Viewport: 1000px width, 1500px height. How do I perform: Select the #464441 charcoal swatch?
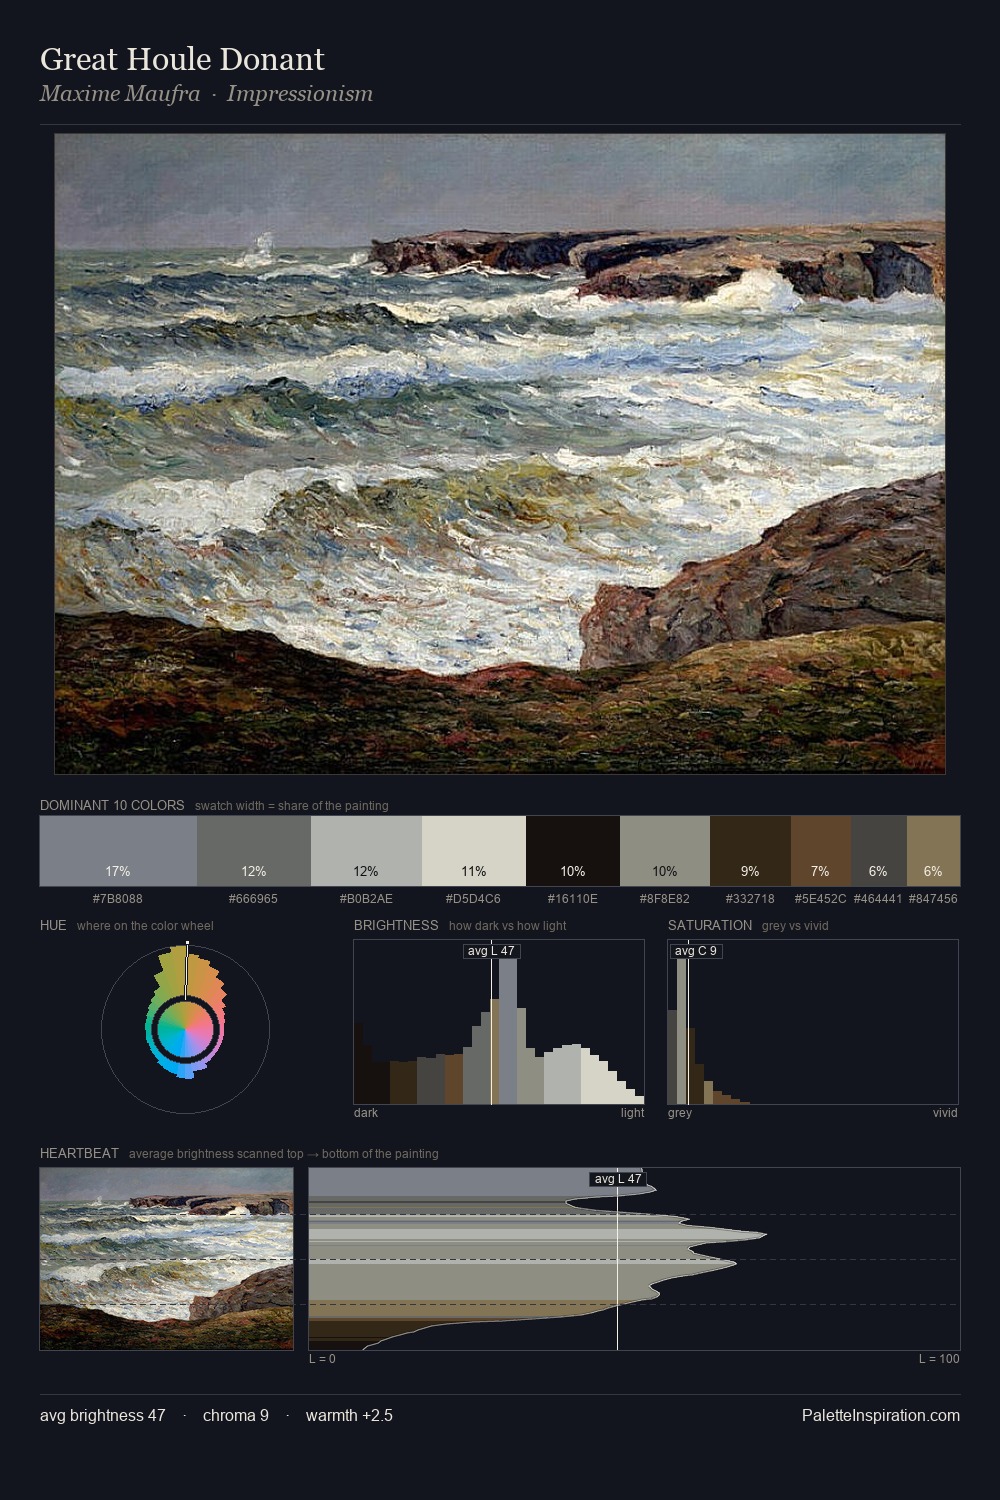(879, 851)
